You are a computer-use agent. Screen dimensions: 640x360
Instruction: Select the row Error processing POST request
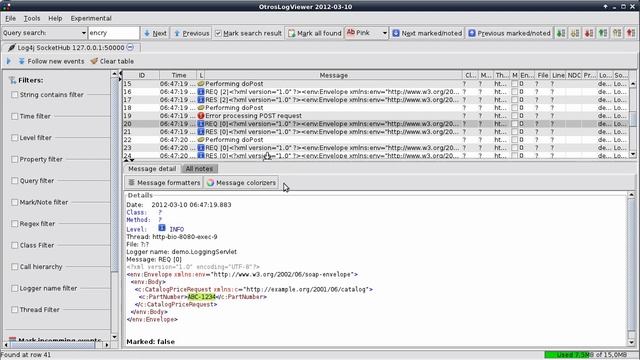376,116
